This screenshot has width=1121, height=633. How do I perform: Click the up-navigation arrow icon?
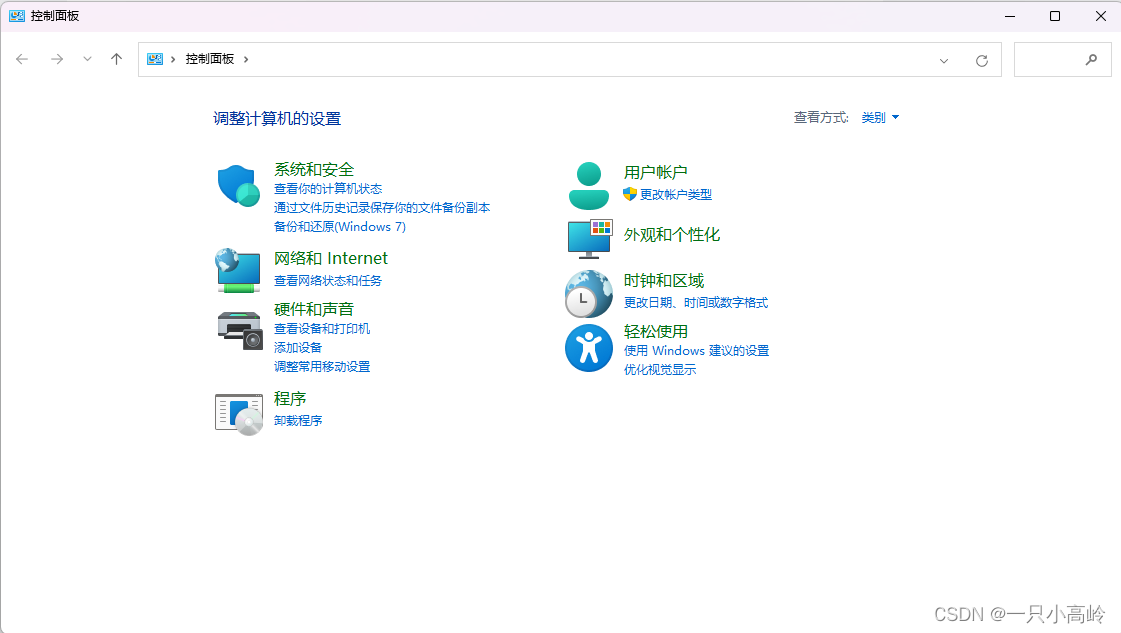coord(116,59)
